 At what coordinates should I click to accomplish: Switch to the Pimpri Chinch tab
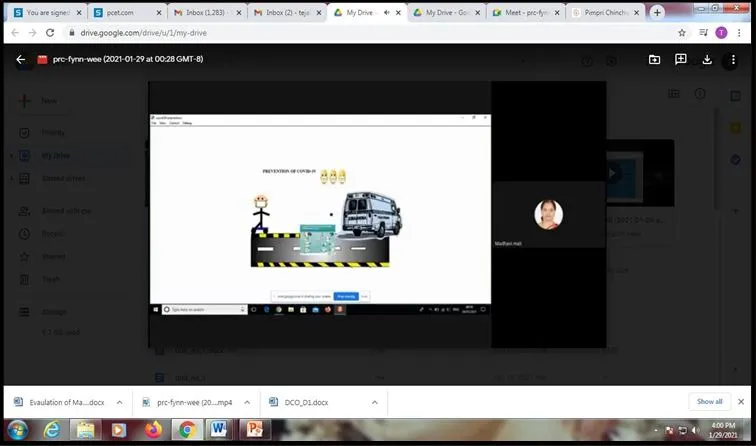point(606,13)
